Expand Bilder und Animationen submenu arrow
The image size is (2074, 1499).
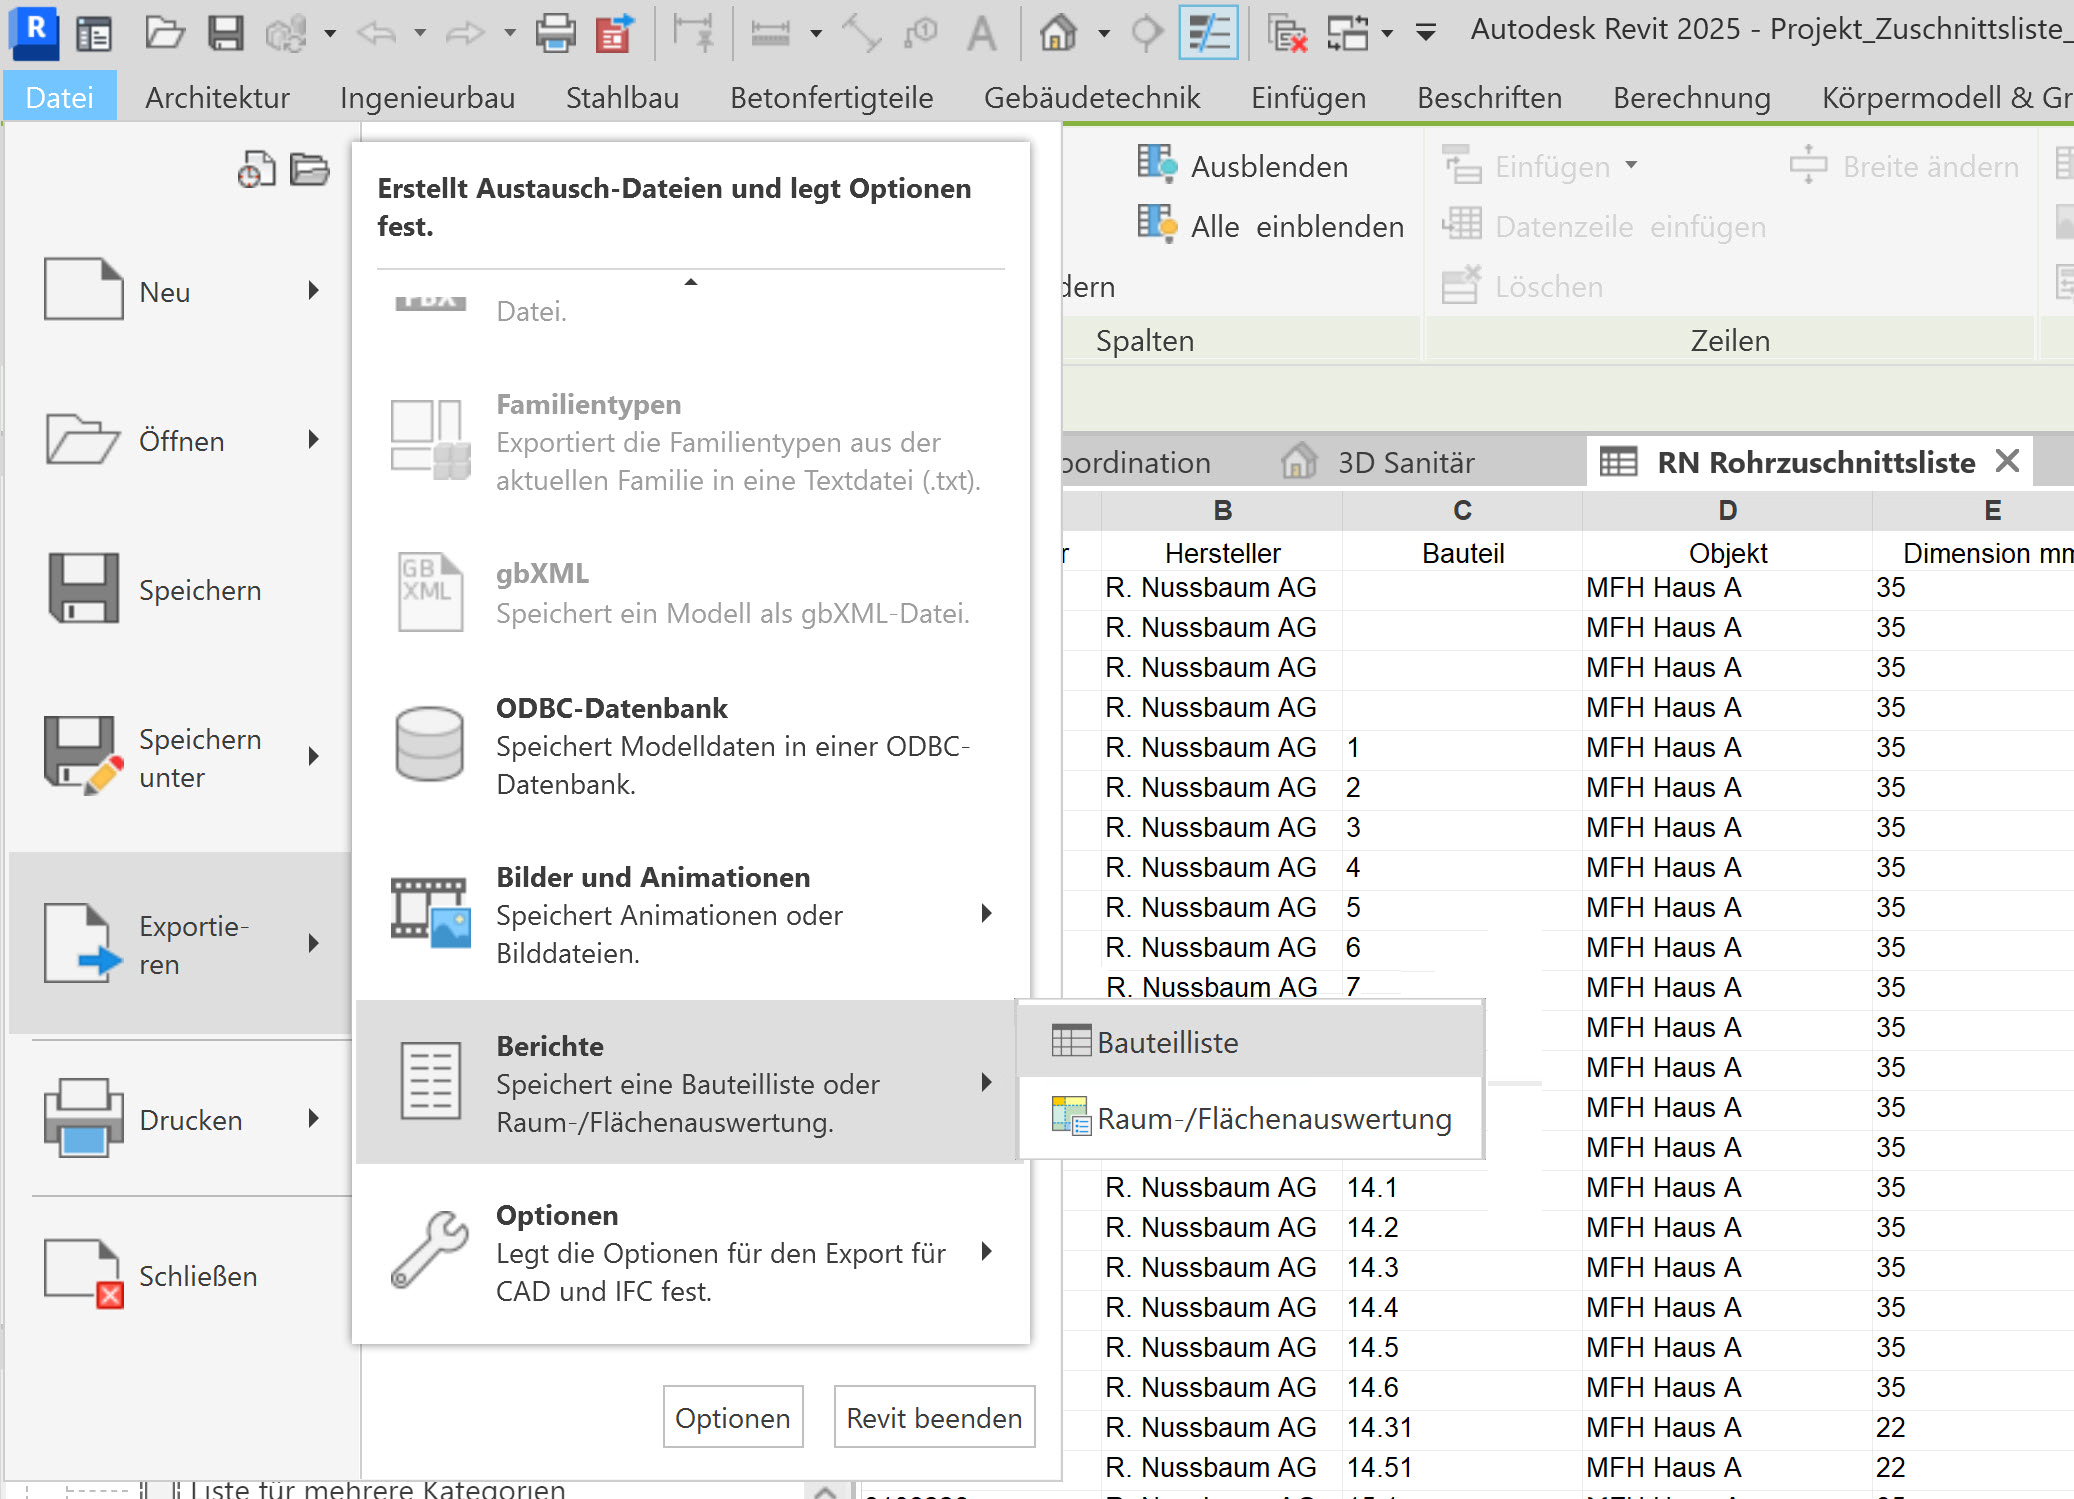(987, 913)
